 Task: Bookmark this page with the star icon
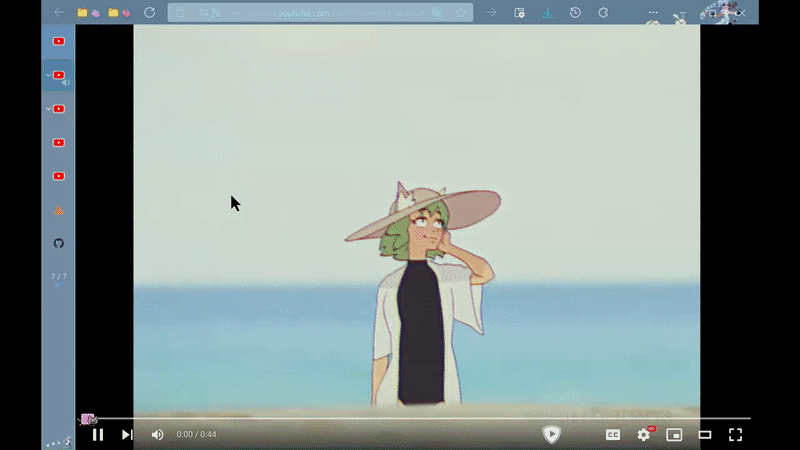pos(461,13)
